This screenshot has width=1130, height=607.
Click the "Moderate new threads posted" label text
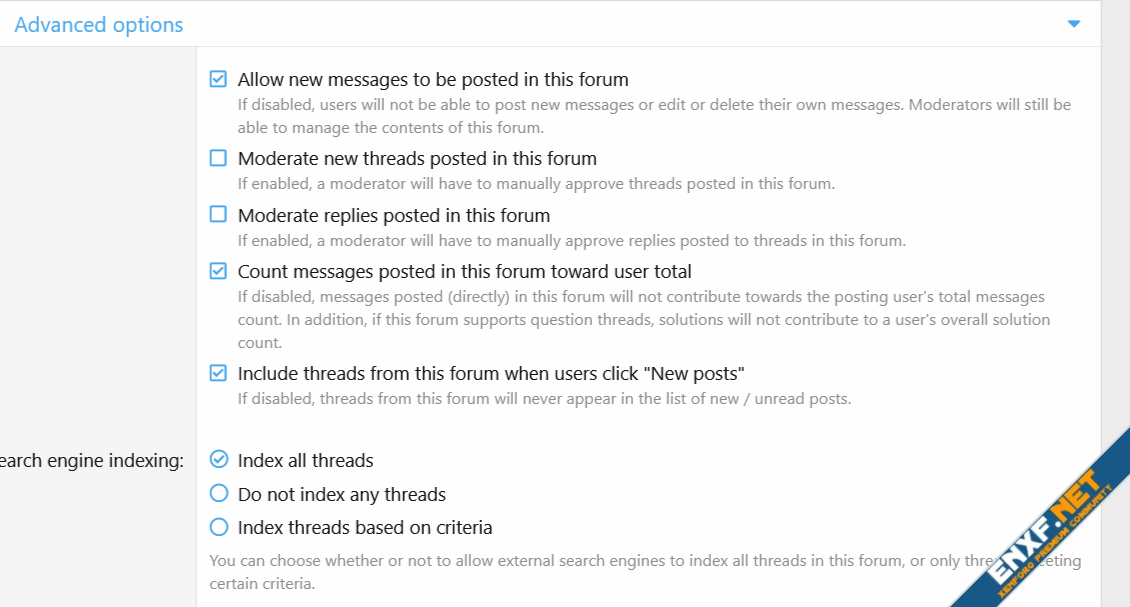pos(417,159)
